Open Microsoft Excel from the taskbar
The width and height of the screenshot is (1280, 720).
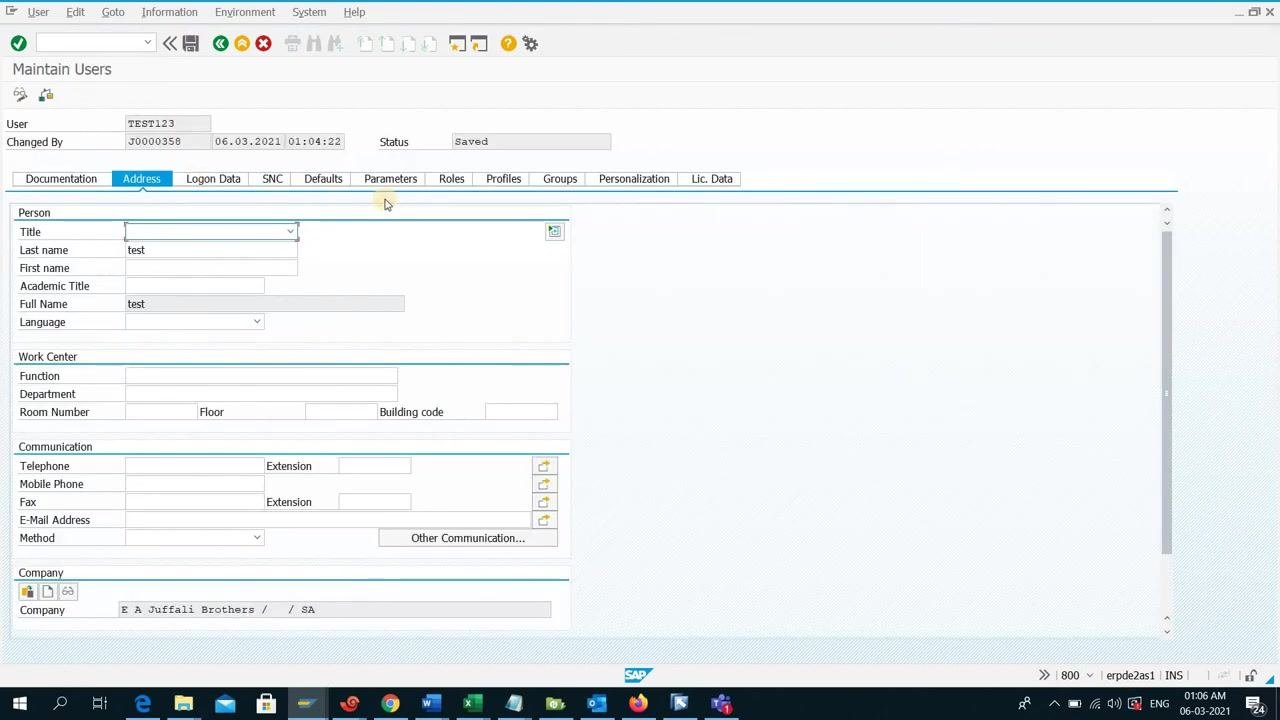point(472,704)
